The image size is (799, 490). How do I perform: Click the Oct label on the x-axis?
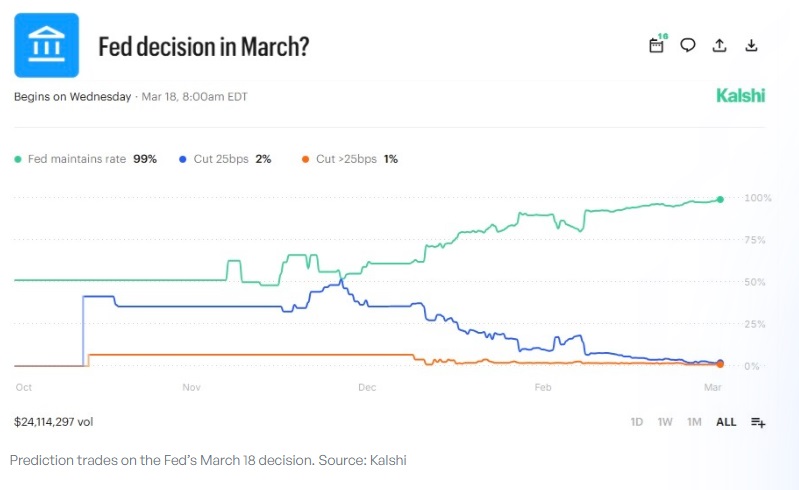(24, 386)
